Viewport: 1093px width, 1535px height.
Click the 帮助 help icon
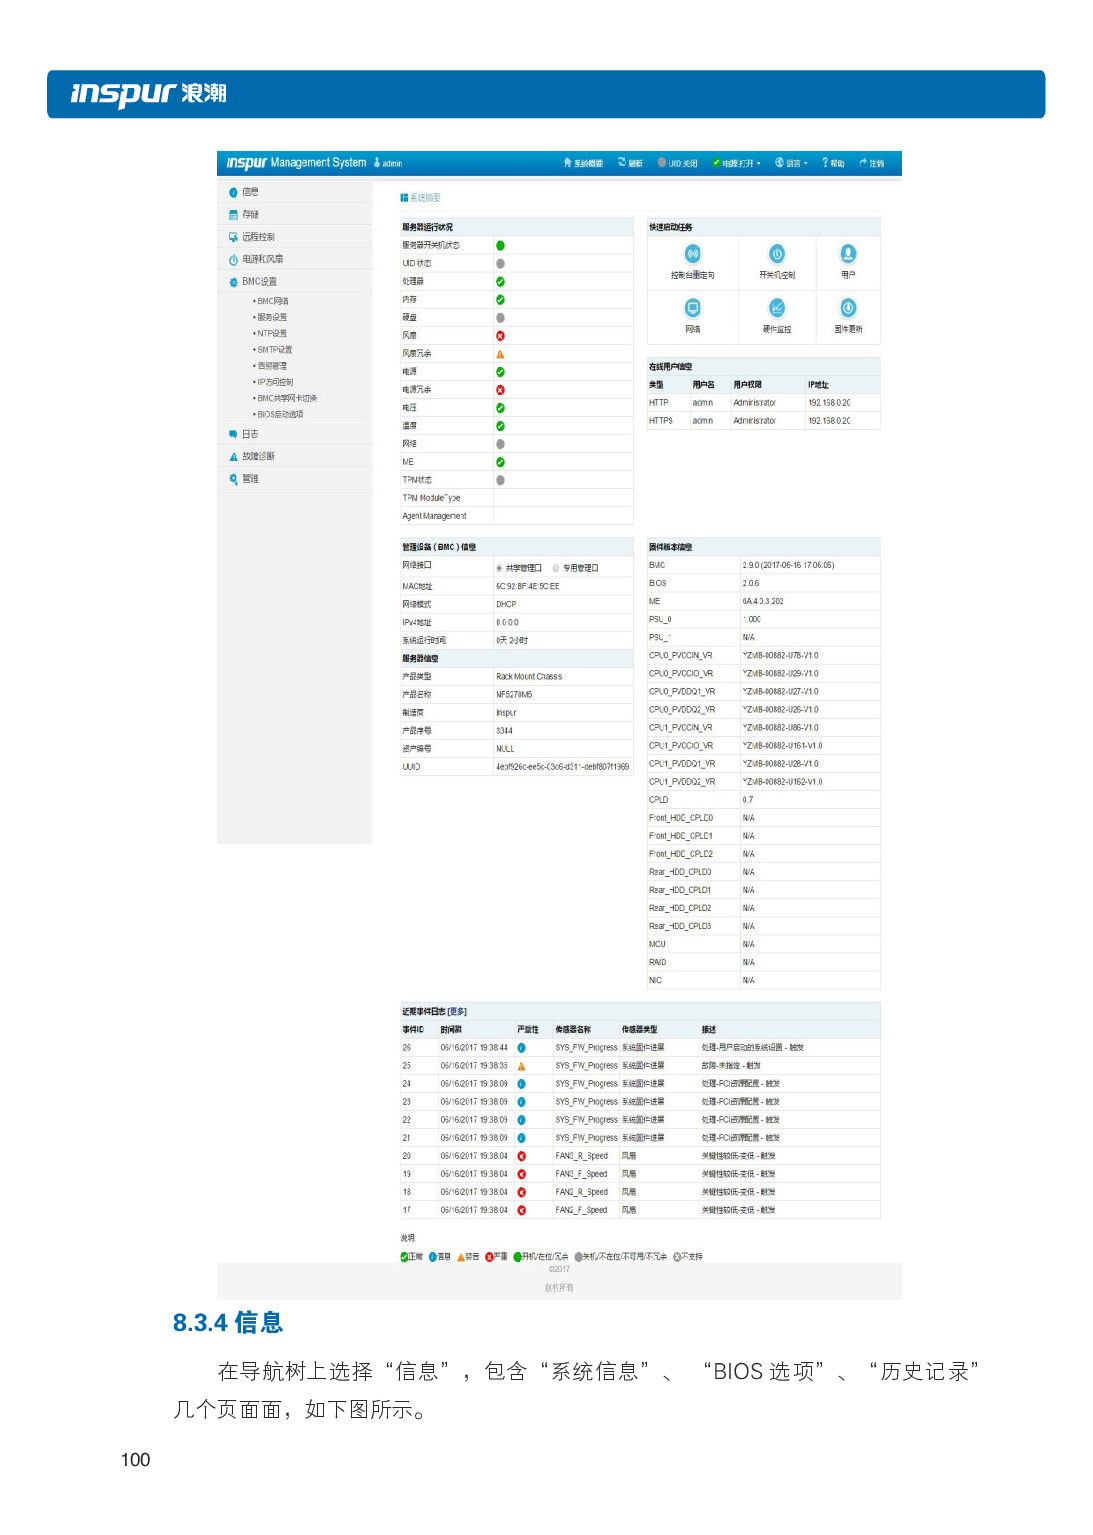coord(831,163)
